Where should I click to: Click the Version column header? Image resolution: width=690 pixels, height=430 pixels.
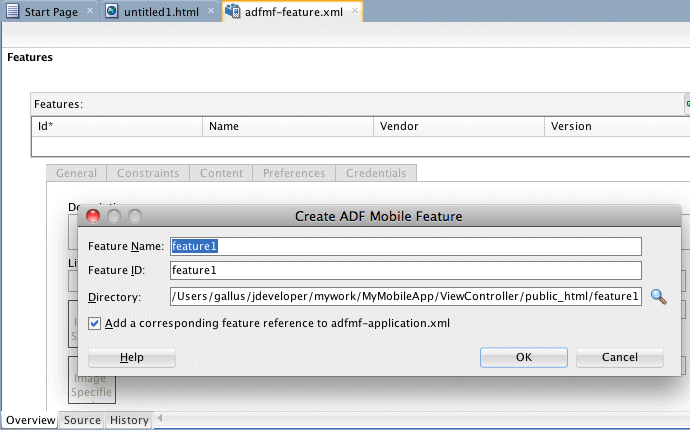pos(617,126)
